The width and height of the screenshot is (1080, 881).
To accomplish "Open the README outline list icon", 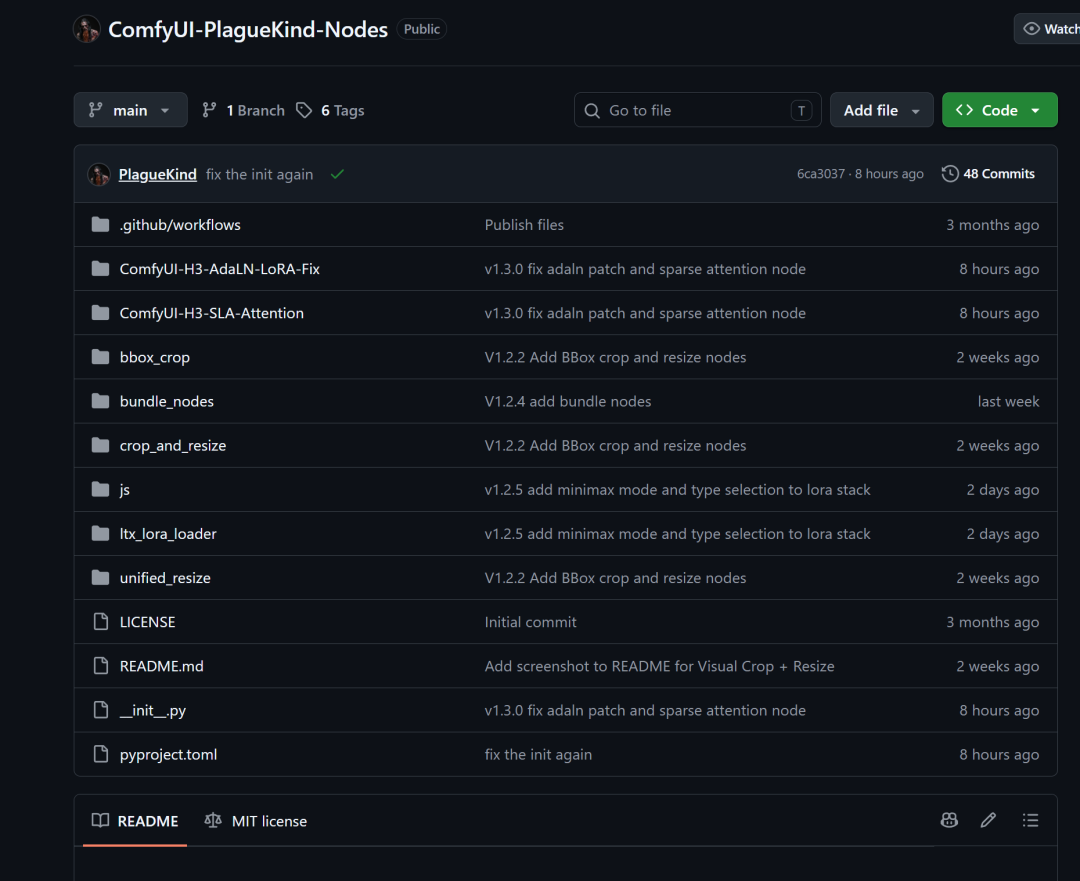I will [x=1030, y=820].
